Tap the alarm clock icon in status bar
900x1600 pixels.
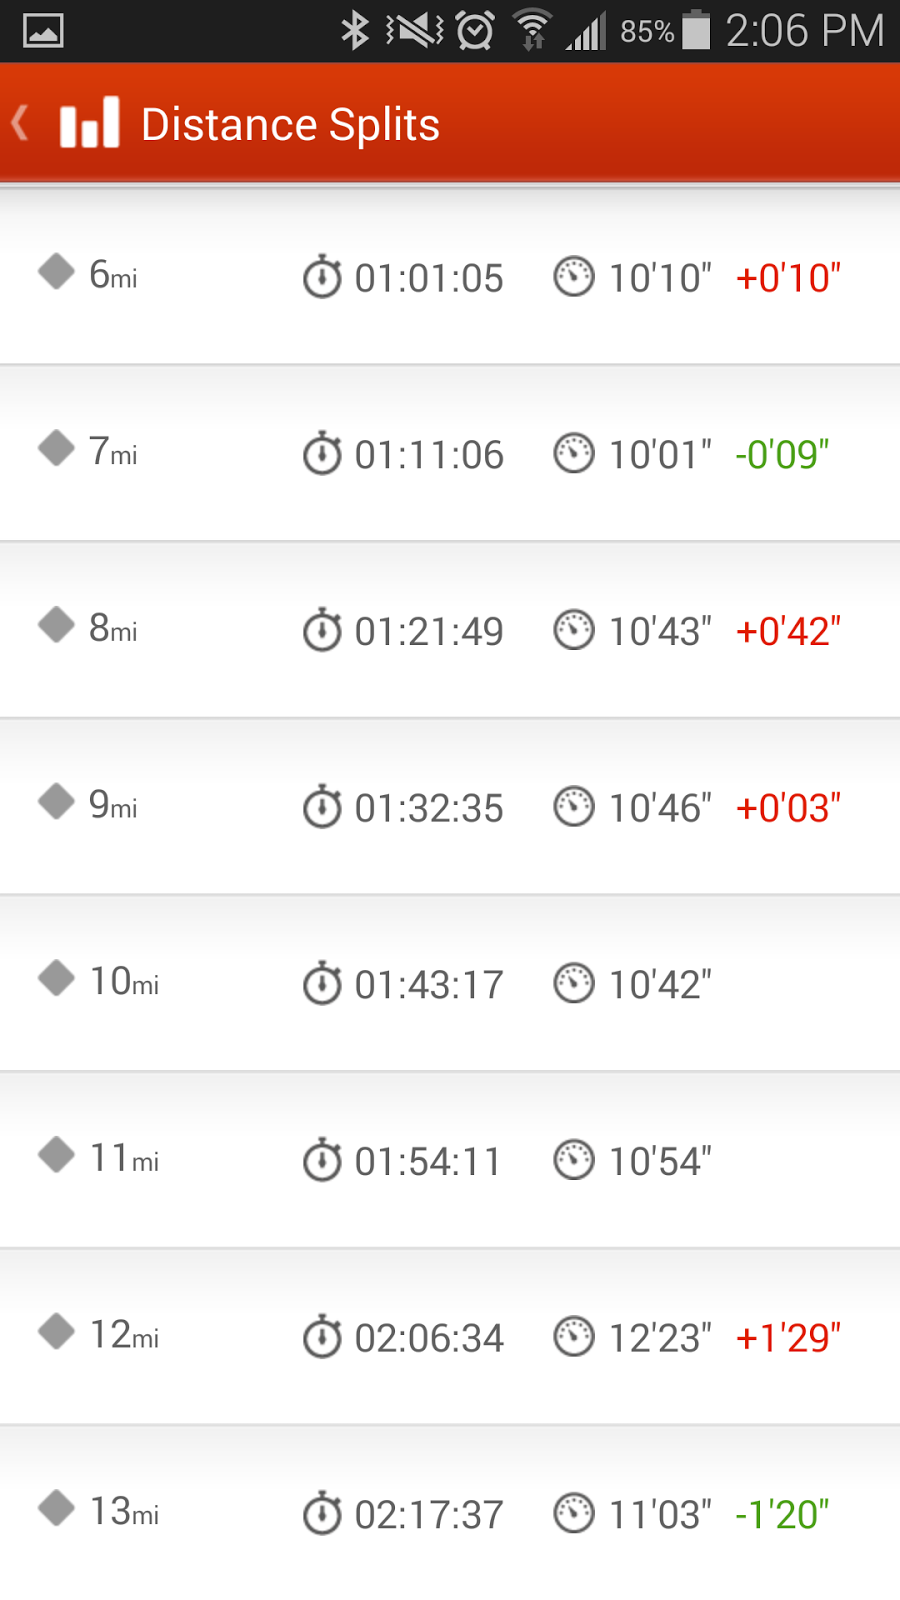tap(475, 30)
